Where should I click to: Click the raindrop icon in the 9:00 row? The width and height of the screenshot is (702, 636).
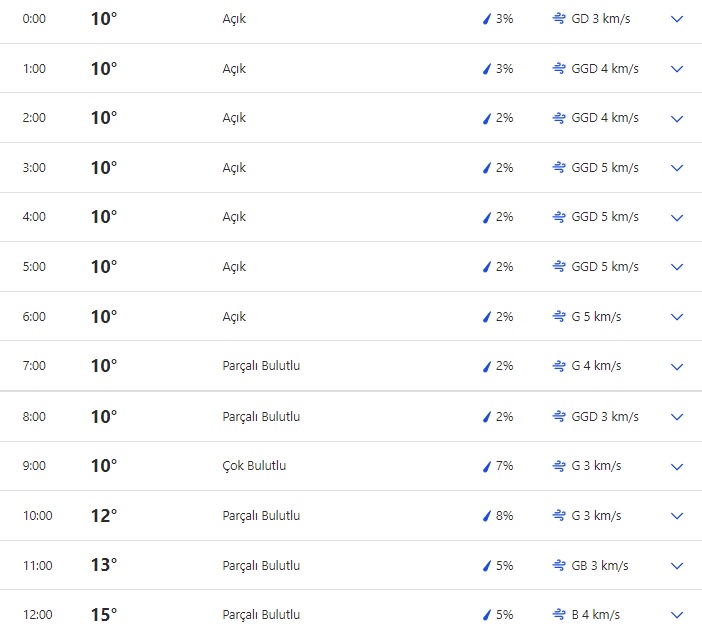(x=487, y=466)
